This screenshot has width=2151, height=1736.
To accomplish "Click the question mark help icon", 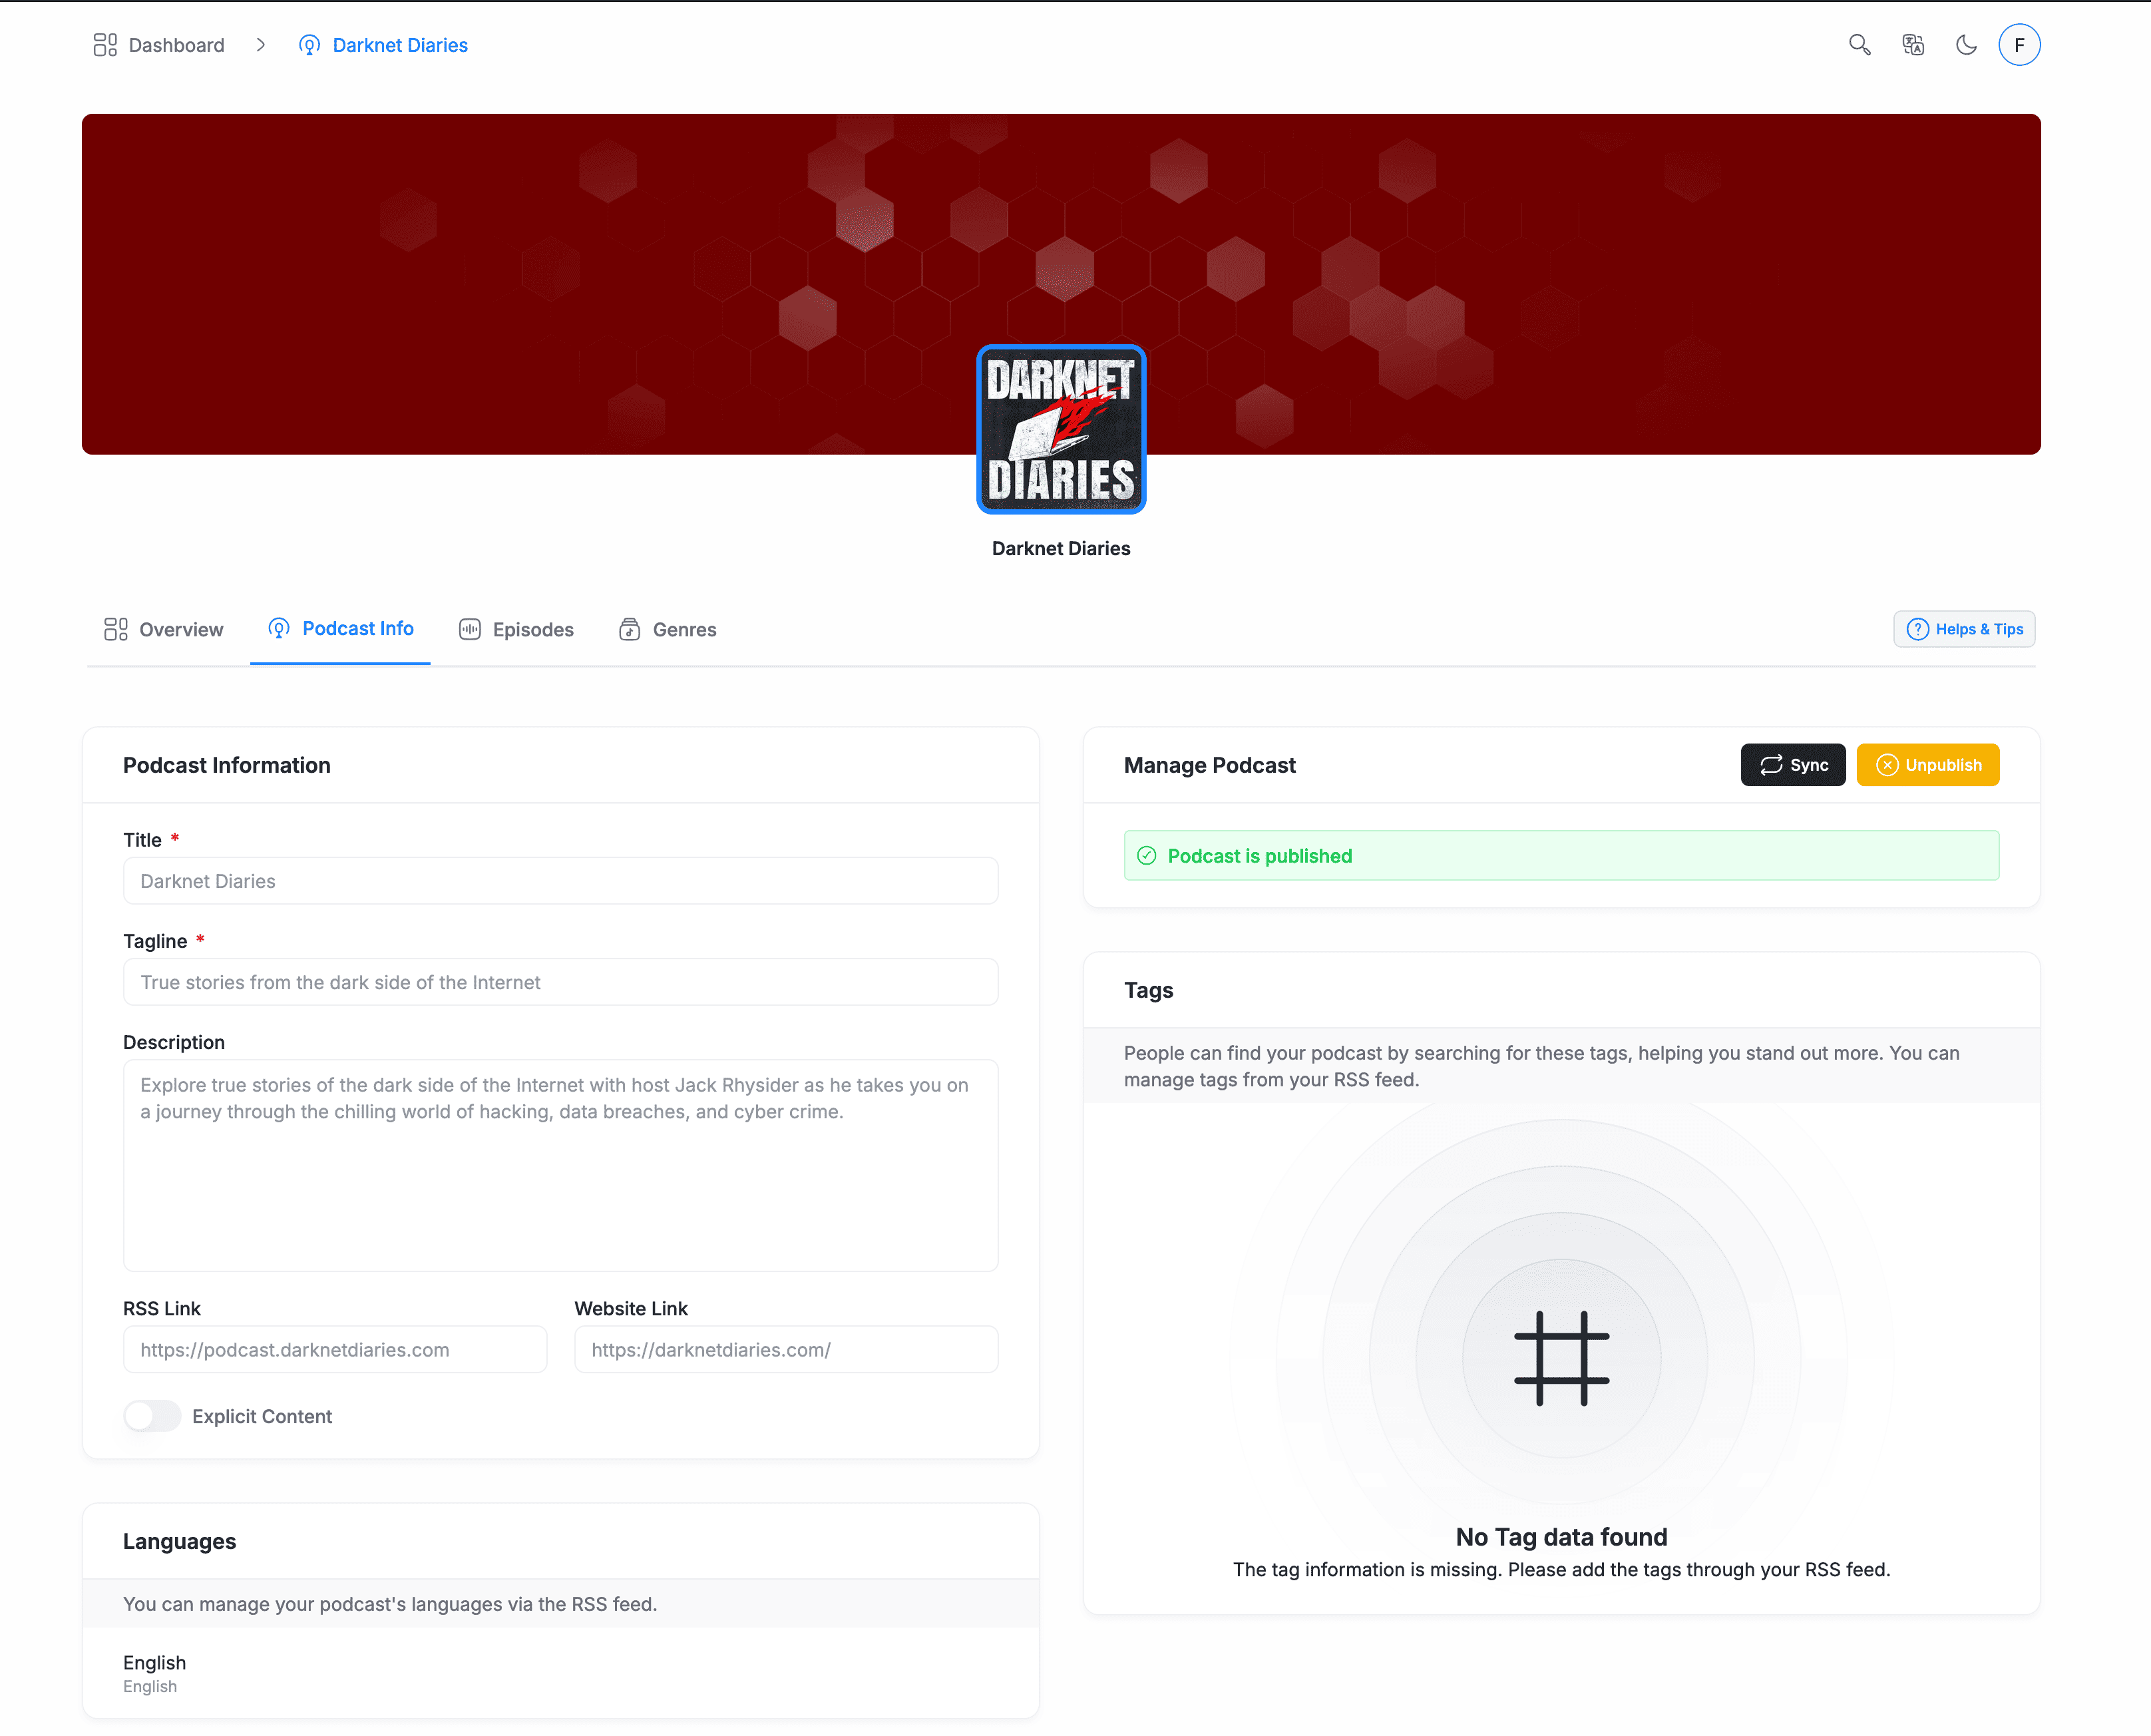I will pos(1917,629).
